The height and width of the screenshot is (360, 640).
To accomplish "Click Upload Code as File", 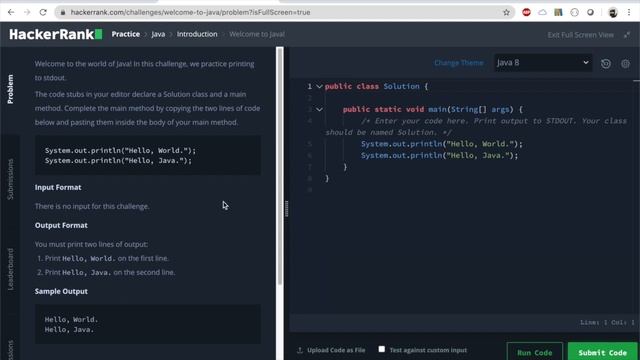I will click(336, 350).
